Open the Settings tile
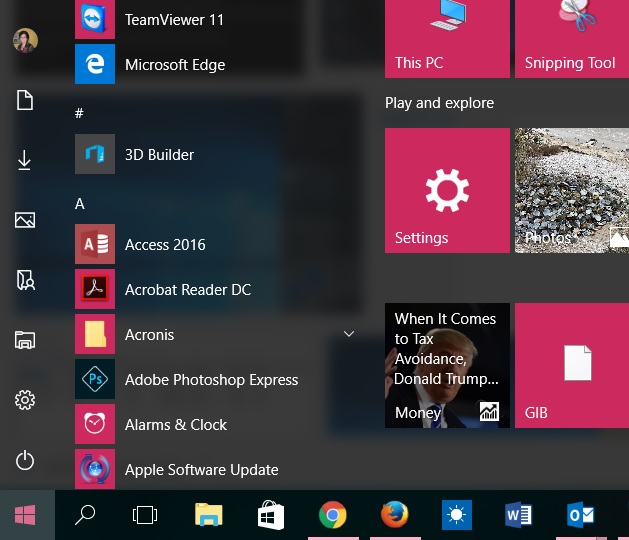The height and width of the screenshot is (540, 629). tap(447, 190)
